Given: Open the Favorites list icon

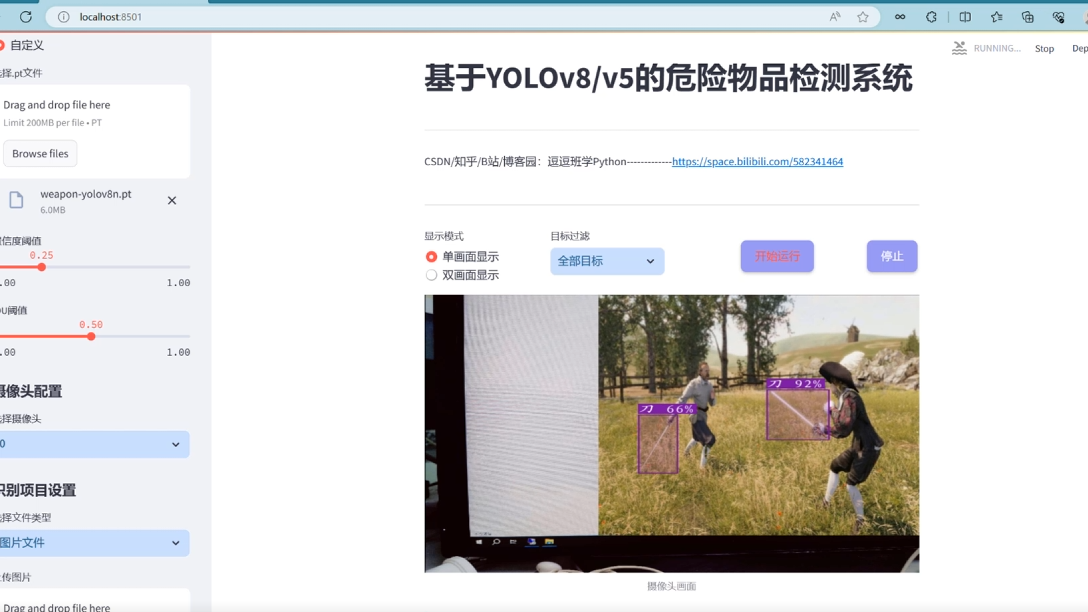Looking at the screenshot, I should point(996,17).
